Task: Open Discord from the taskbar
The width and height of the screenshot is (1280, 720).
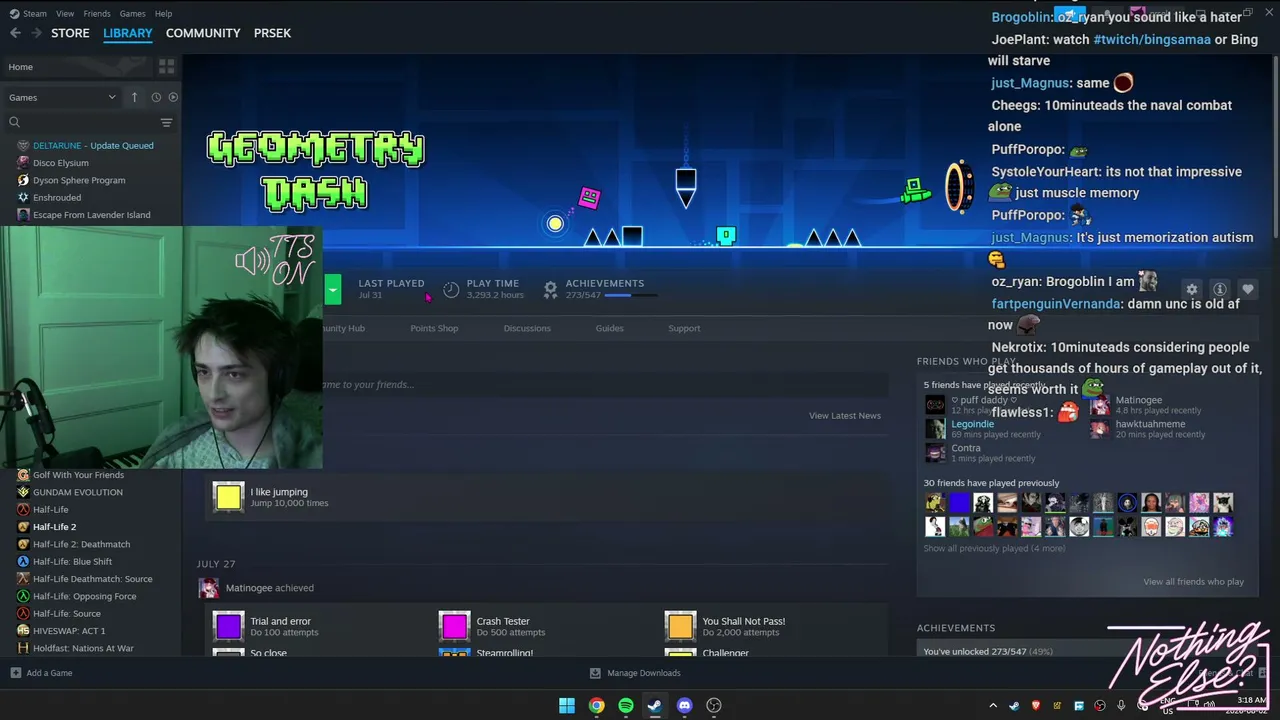Action: (x=684, y=706)
